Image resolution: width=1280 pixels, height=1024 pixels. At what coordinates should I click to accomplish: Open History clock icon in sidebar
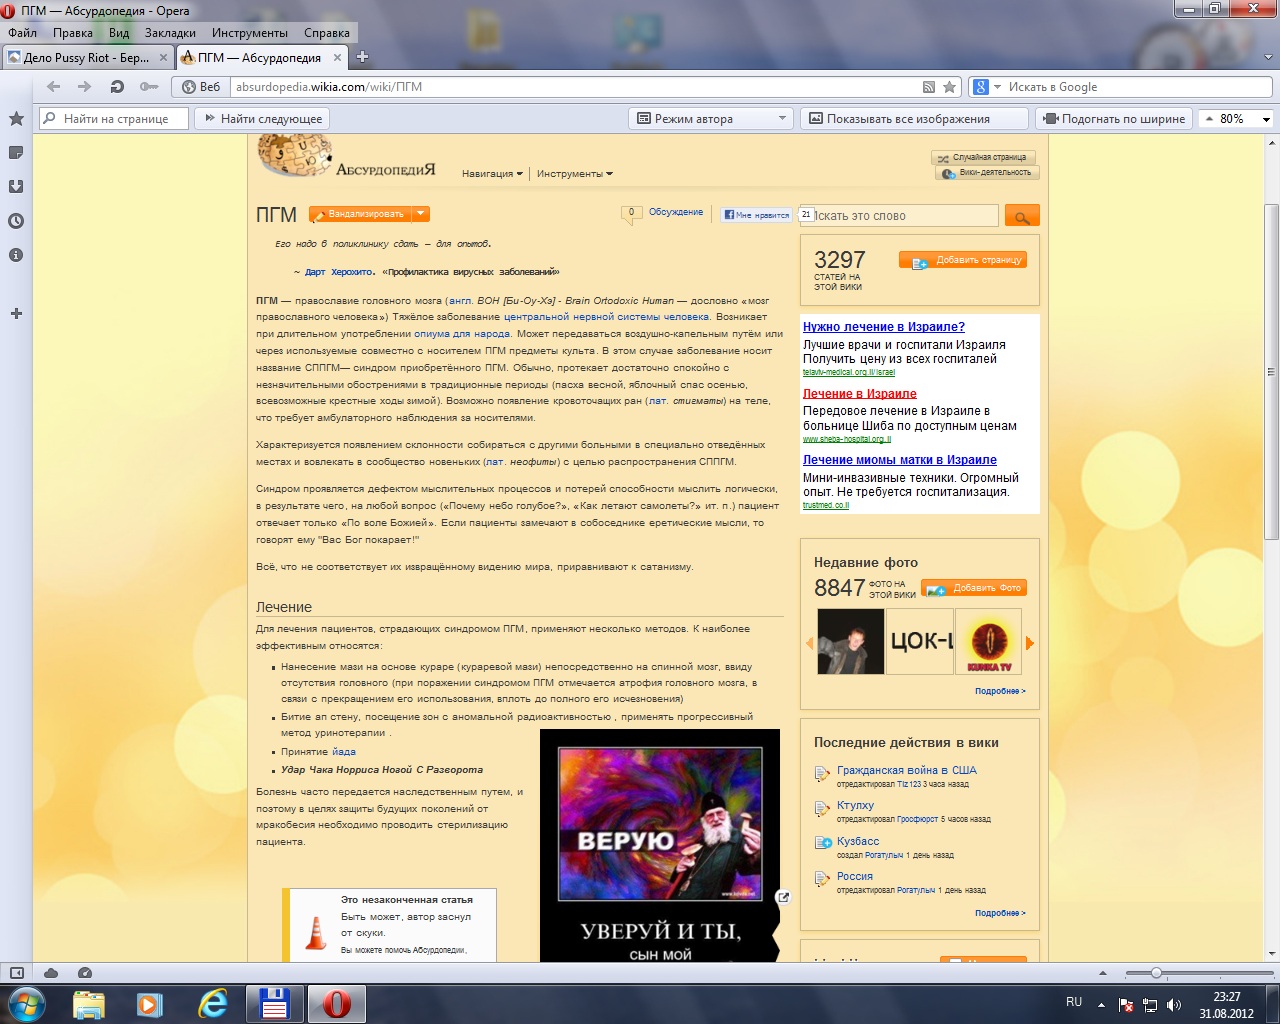click(x=16, y=221)
